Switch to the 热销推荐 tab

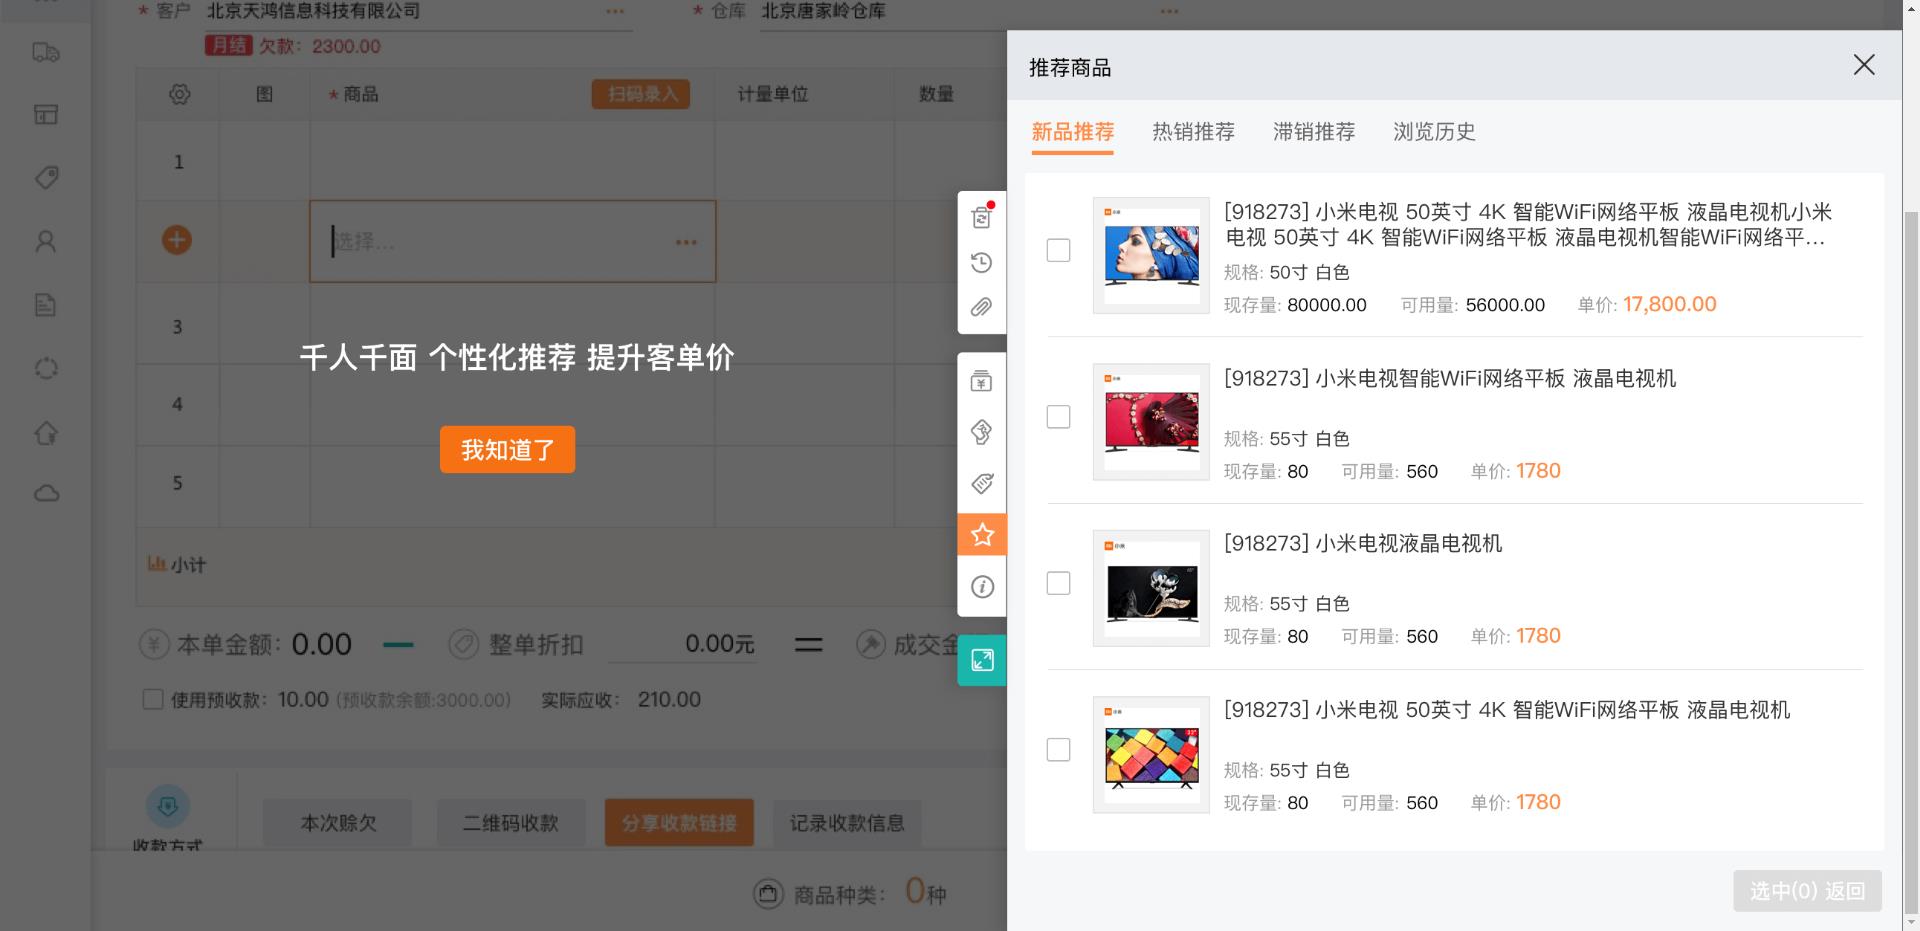1193,132
